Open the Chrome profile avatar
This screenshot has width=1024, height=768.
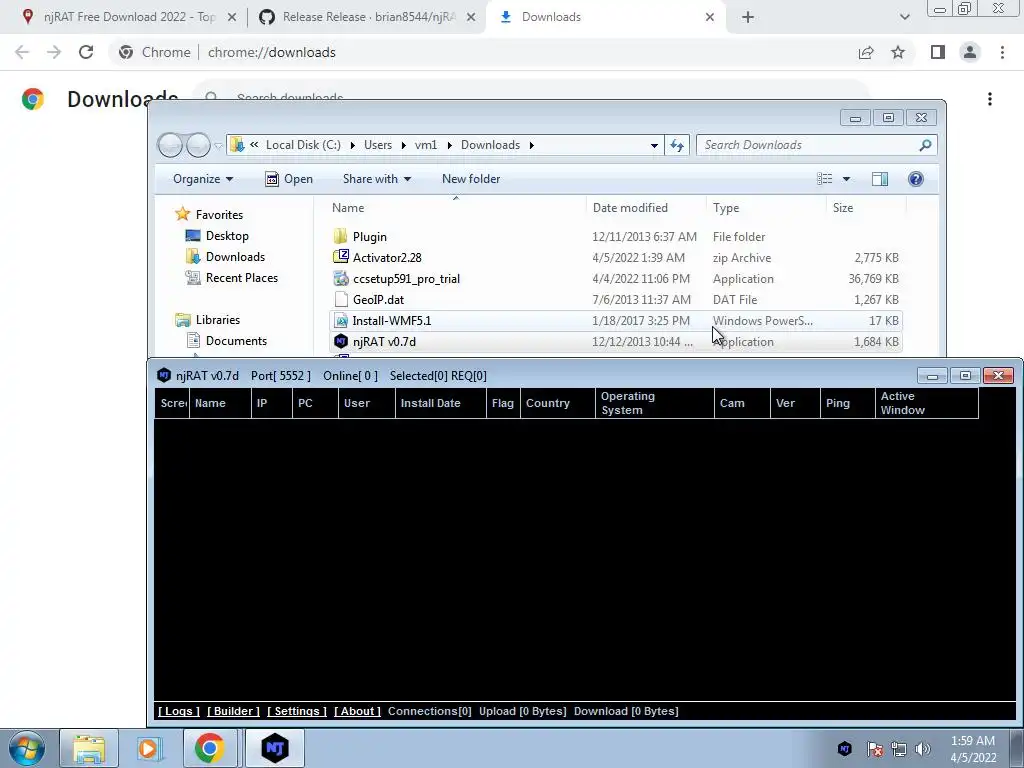click(x=970, y=52)
